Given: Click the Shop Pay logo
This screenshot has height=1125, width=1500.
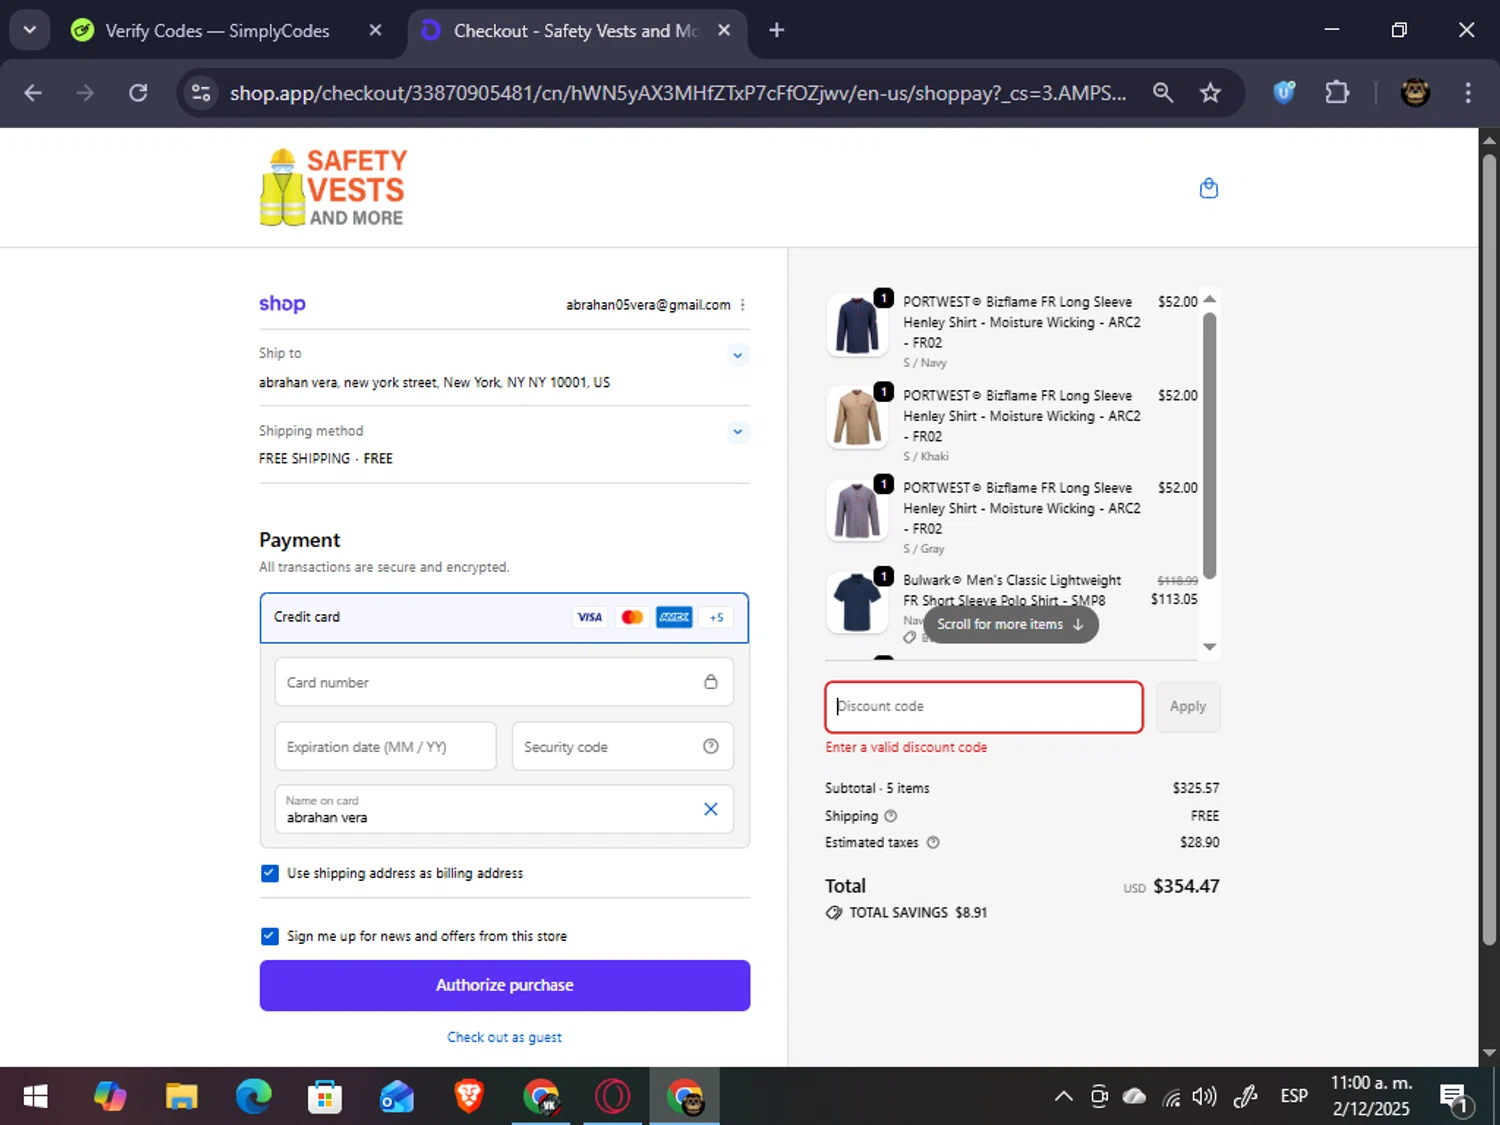Looking at the screenshot, I should tap(282, 304).
